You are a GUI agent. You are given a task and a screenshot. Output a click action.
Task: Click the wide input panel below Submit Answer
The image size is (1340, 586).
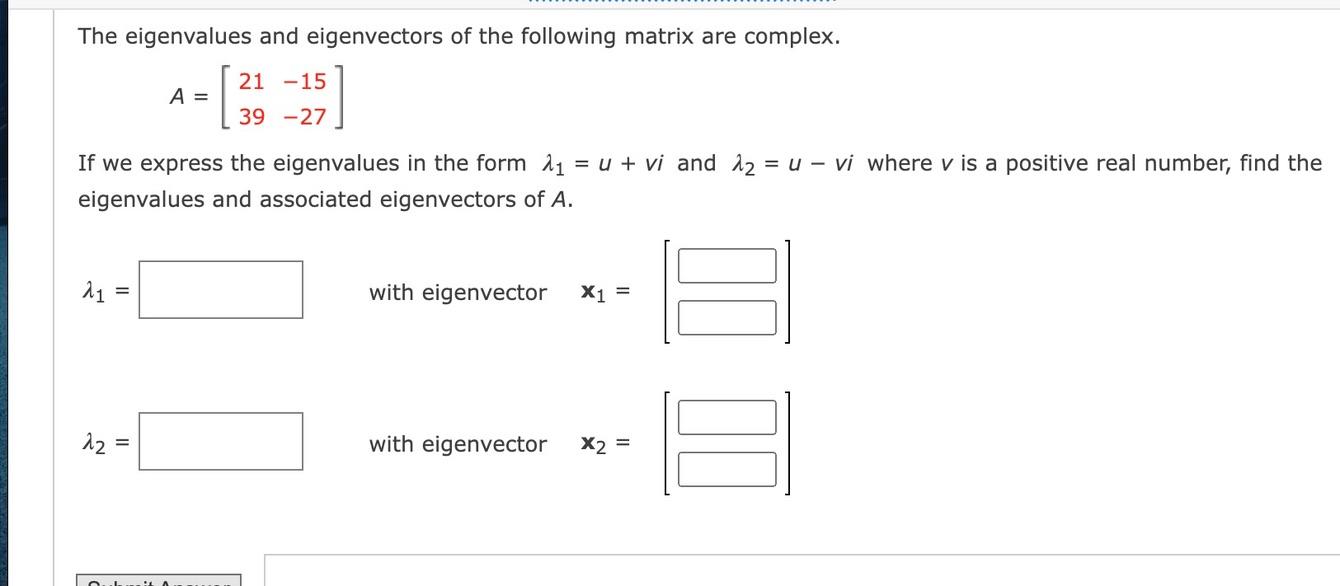(x=800, y=570)
